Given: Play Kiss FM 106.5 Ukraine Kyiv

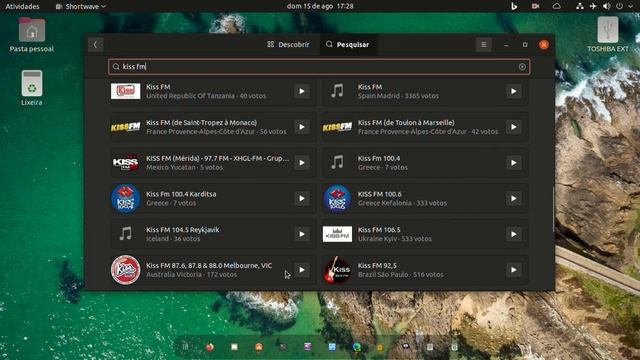Looking at the screenshot, I should coord(513,234).
